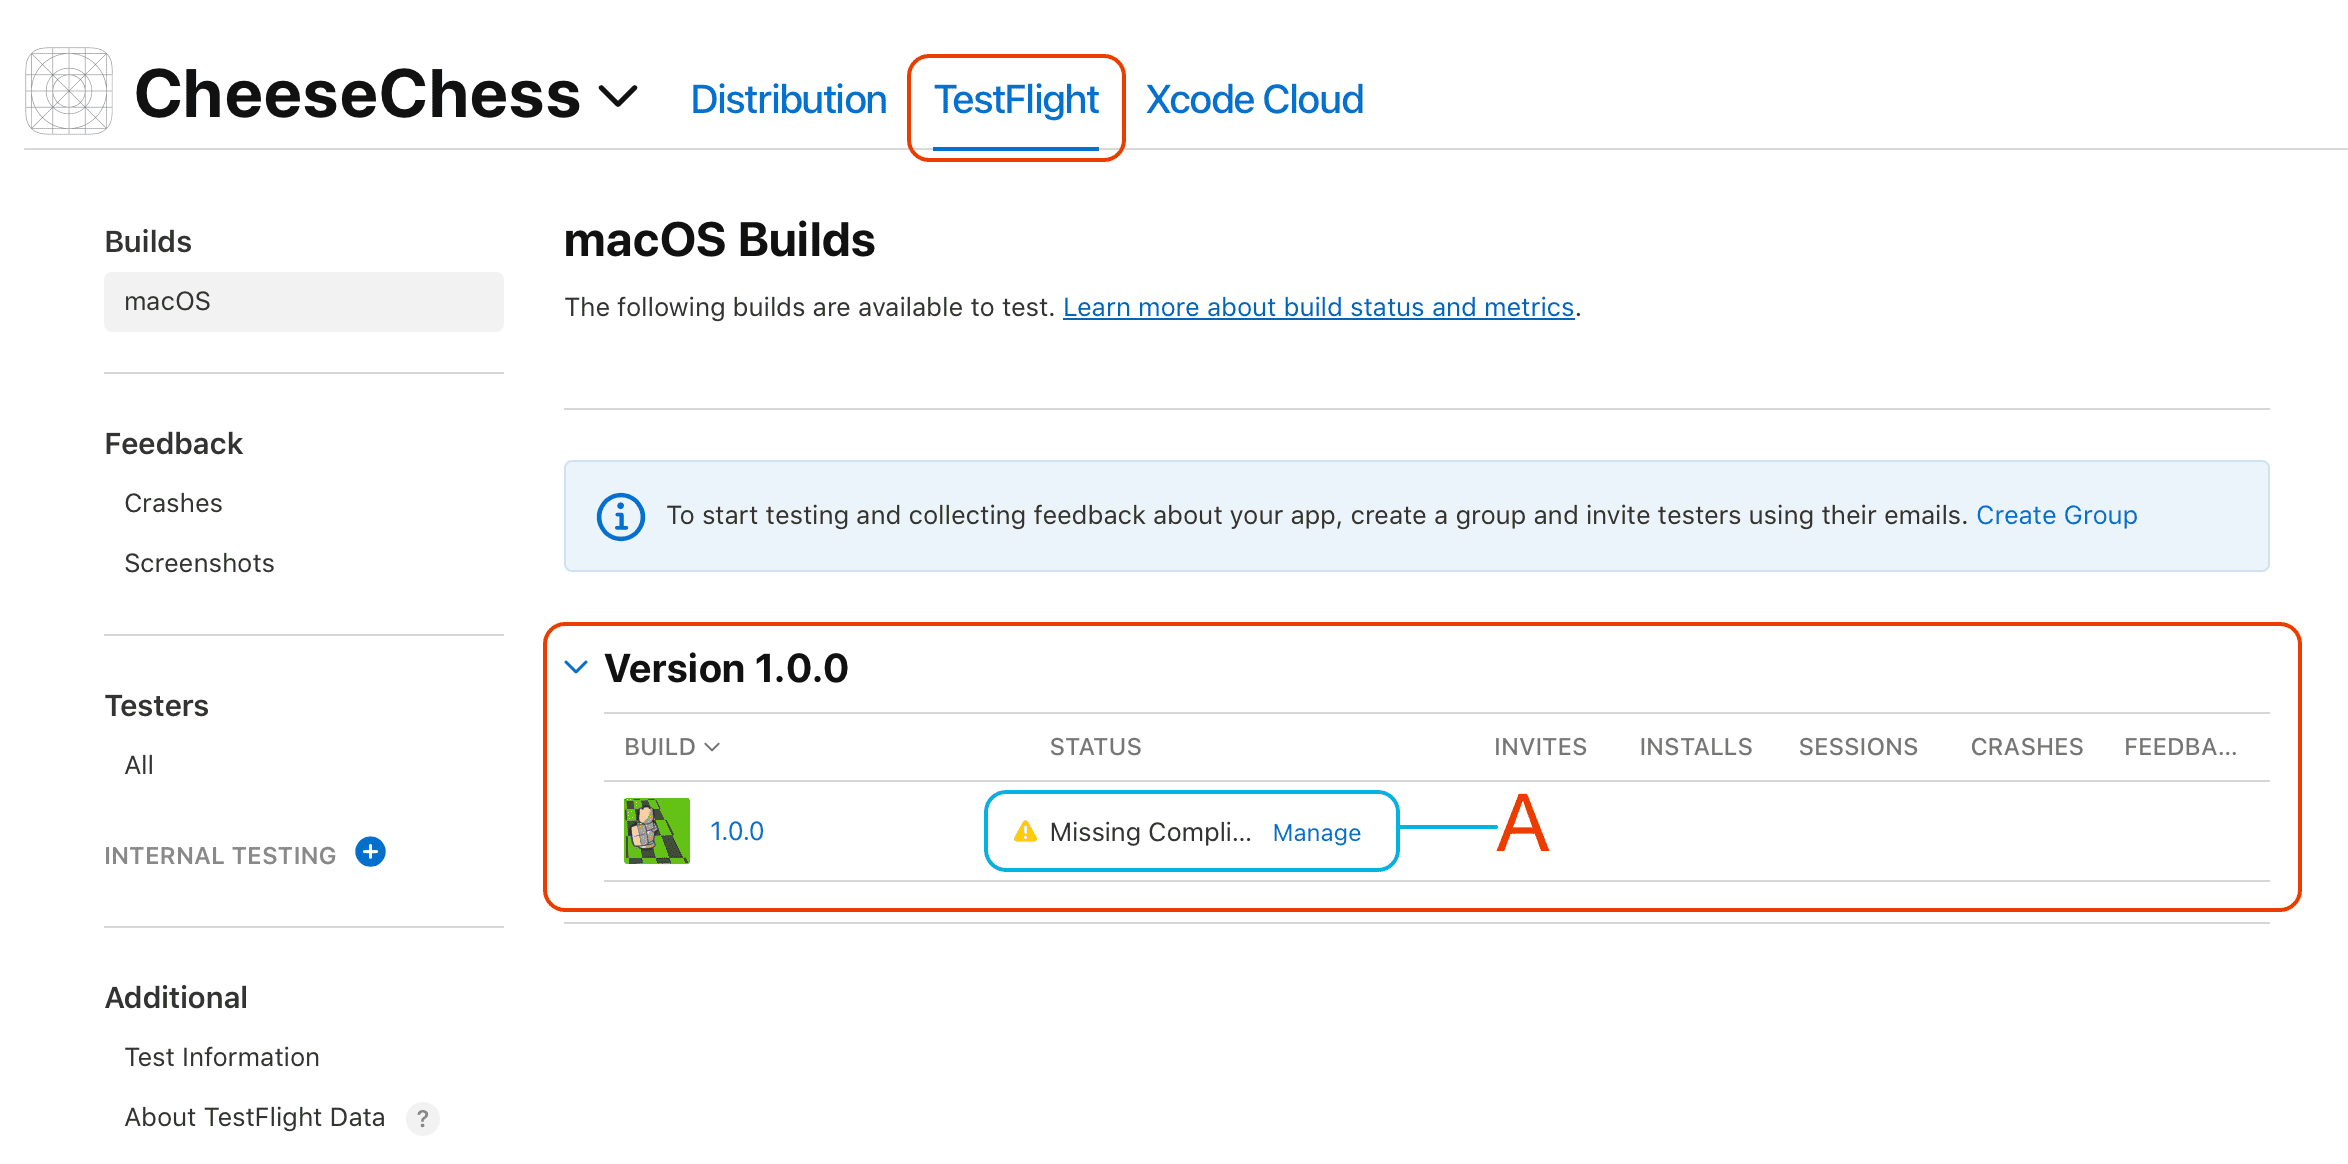Viewport: 2348px width, 1164px height.
Task: Switch to the Xcode Cloud tab
Action: coord(1254,99)
